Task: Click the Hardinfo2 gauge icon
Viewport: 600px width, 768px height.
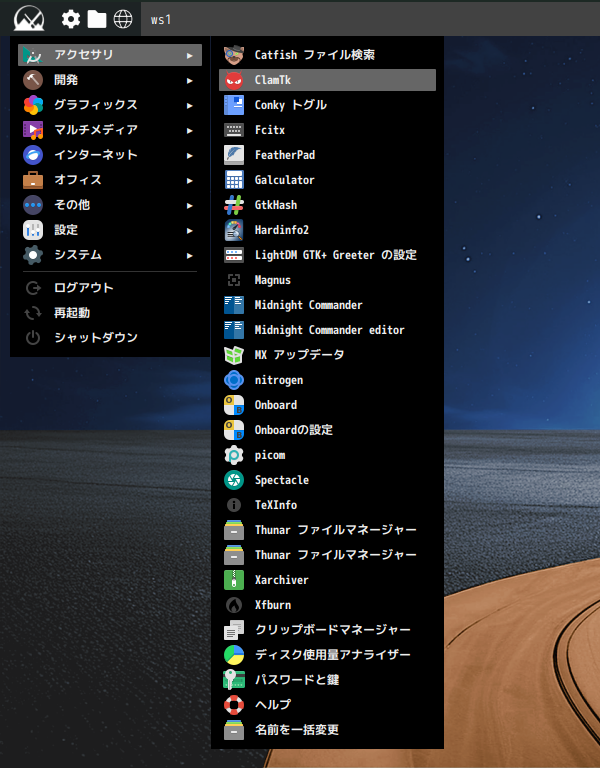Action: (x=234, y=230)
